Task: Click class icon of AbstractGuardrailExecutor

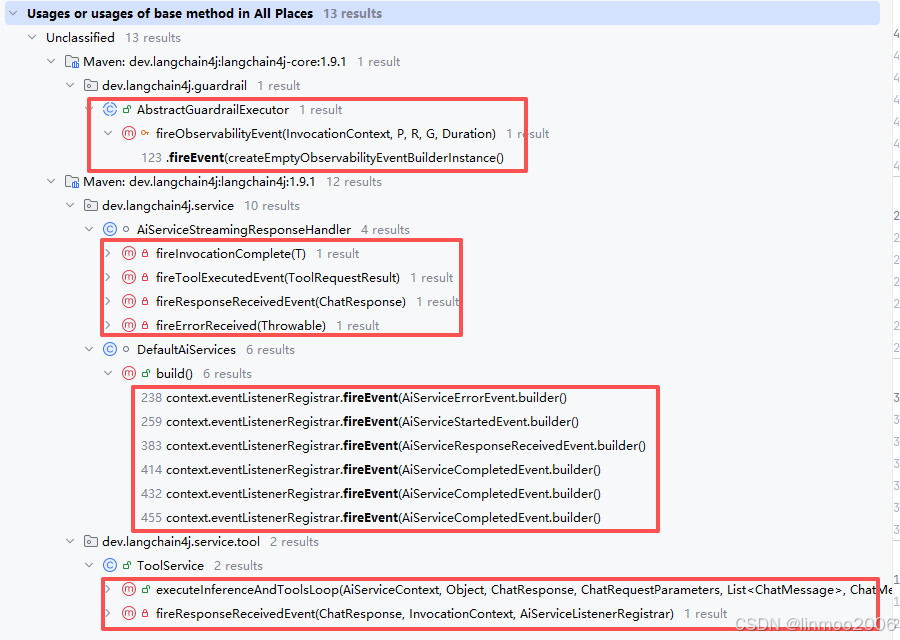Action: [110, 109]
